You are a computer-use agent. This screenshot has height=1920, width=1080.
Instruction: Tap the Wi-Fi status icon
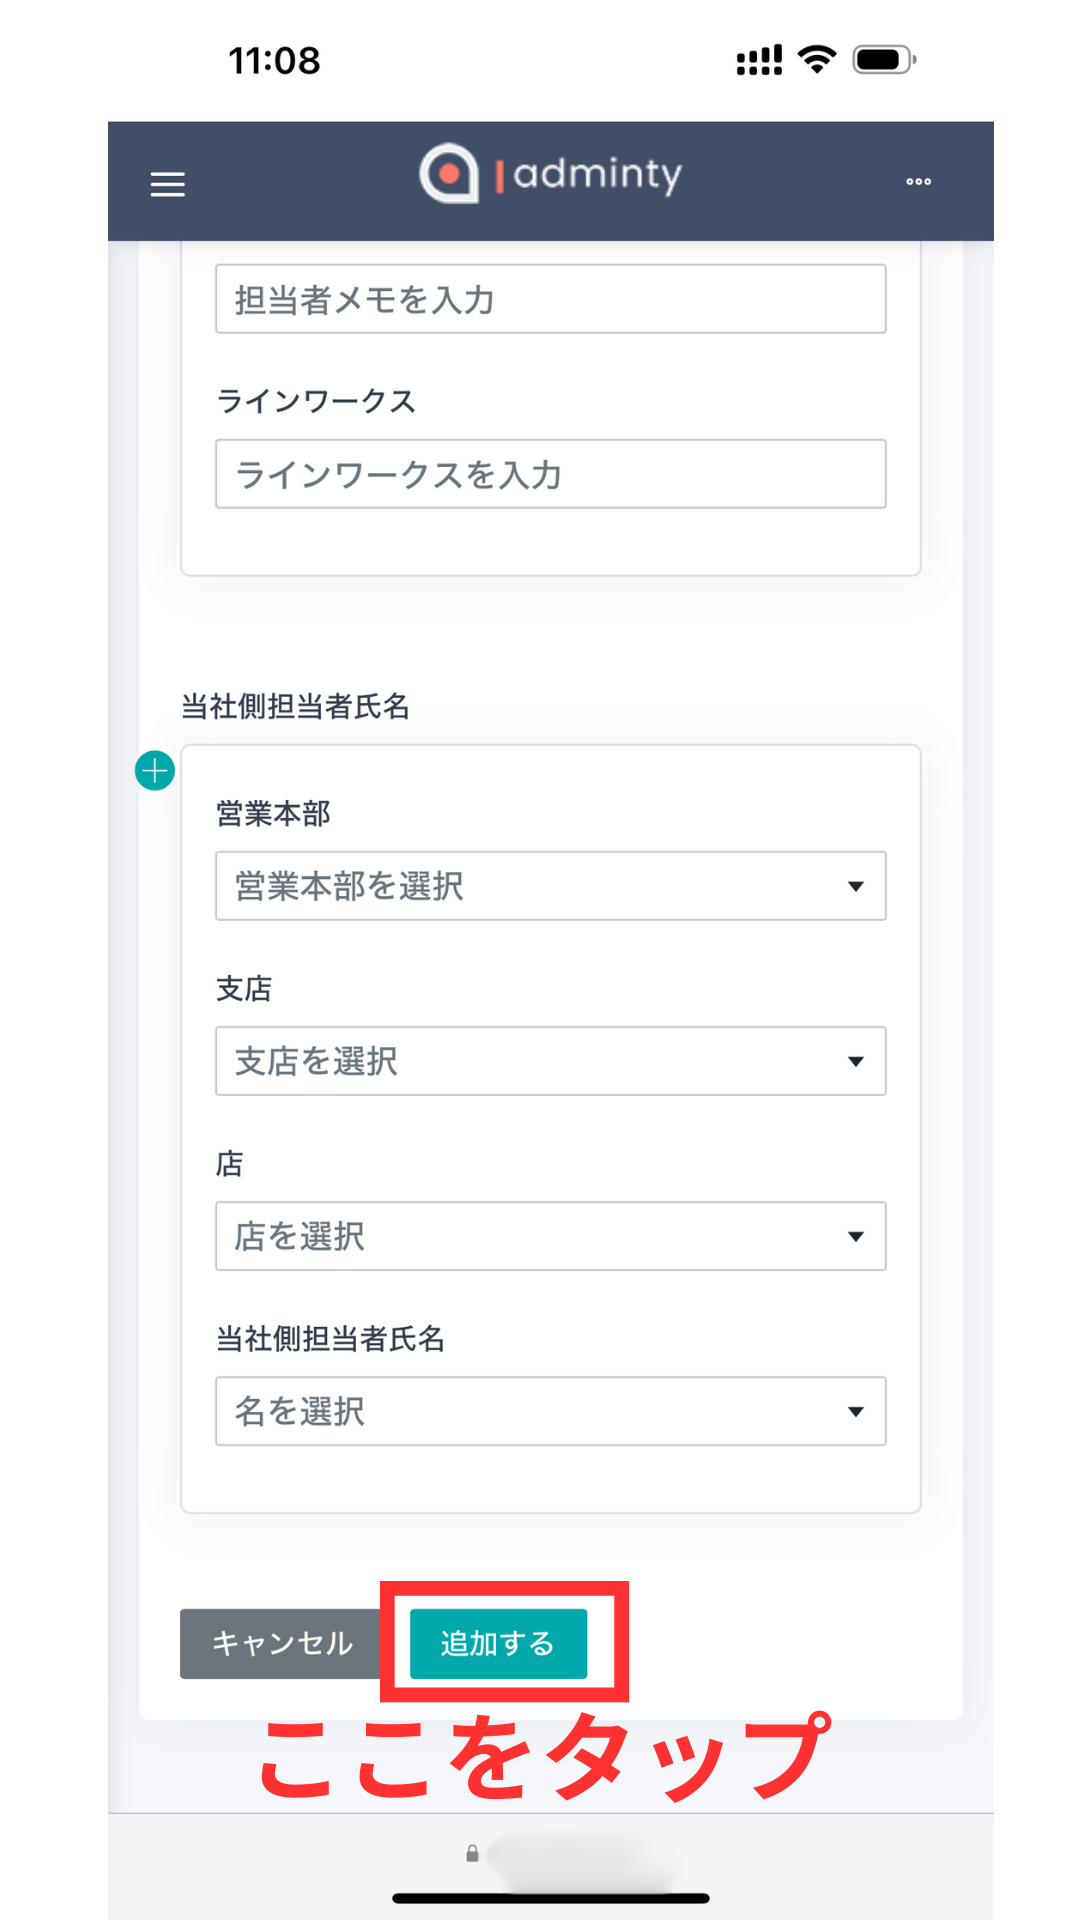coord(817,60)
